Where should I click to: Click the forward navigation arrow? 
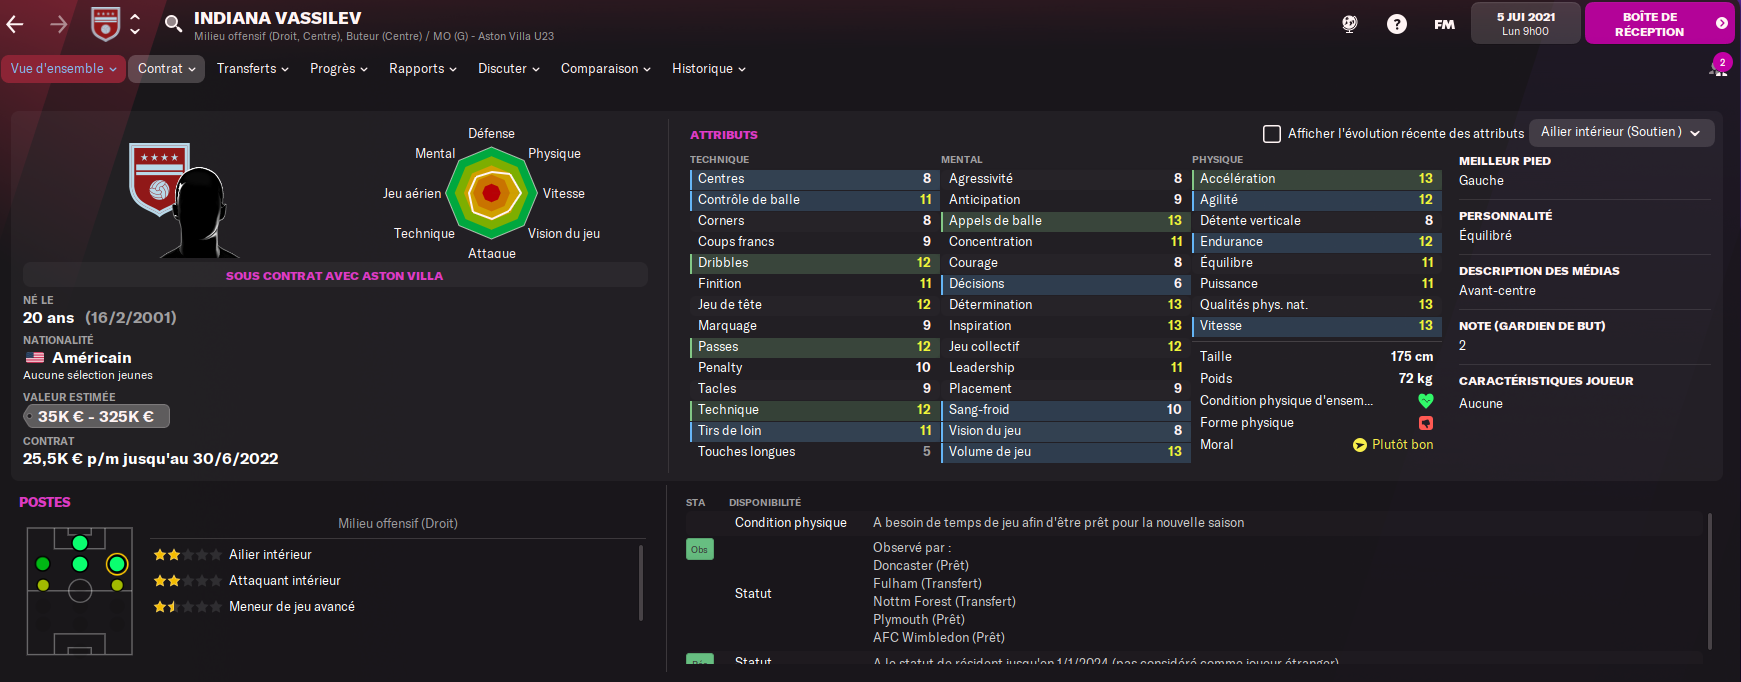click(x=59, y=24)
